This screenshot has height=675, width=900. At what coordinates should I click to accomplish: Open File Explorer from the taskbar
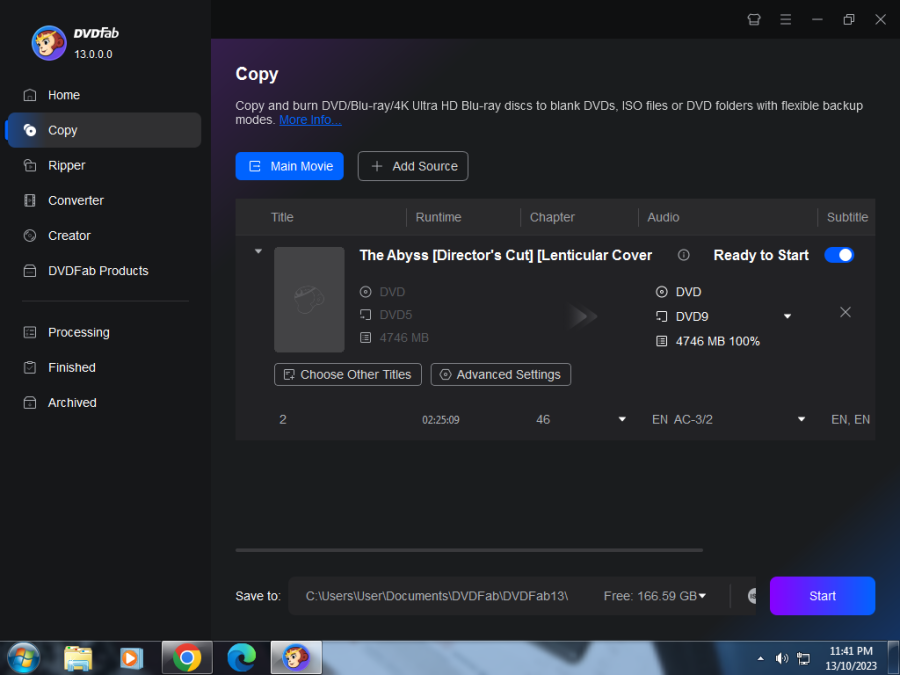coord(78,658)
